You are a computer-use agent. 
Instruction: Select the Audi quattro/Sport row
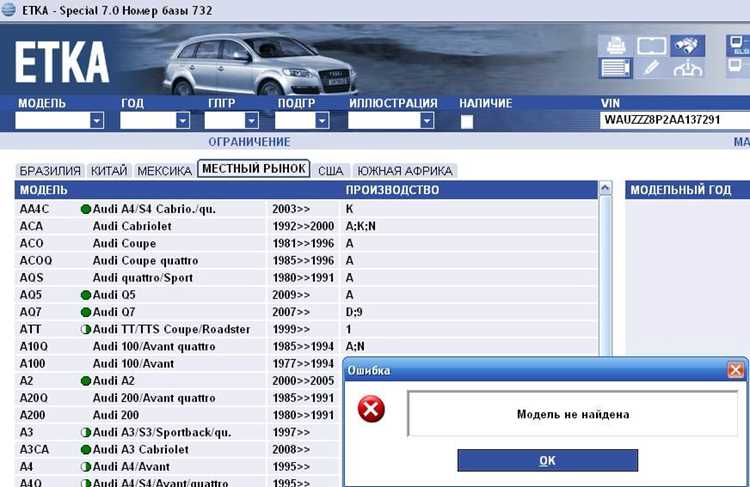[x=306, y=278]
